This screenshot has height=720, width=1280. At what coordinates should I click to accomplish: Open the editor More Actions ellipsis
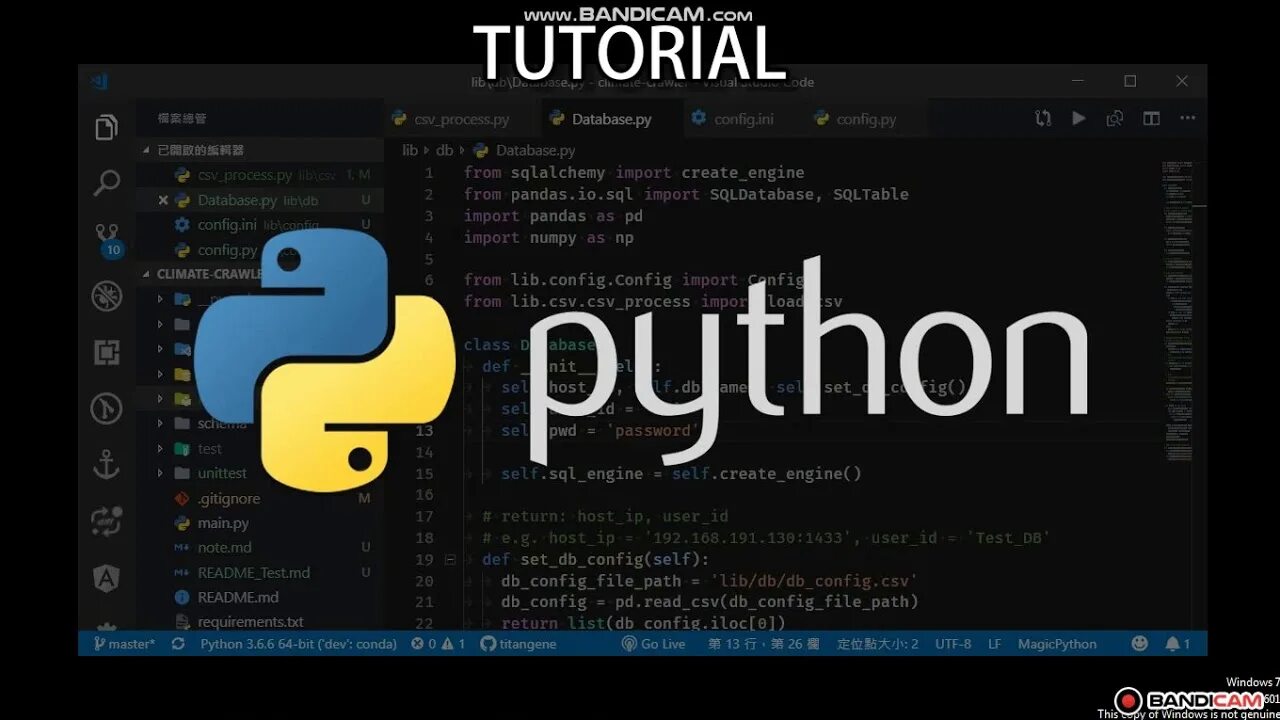pos(1188,118)
